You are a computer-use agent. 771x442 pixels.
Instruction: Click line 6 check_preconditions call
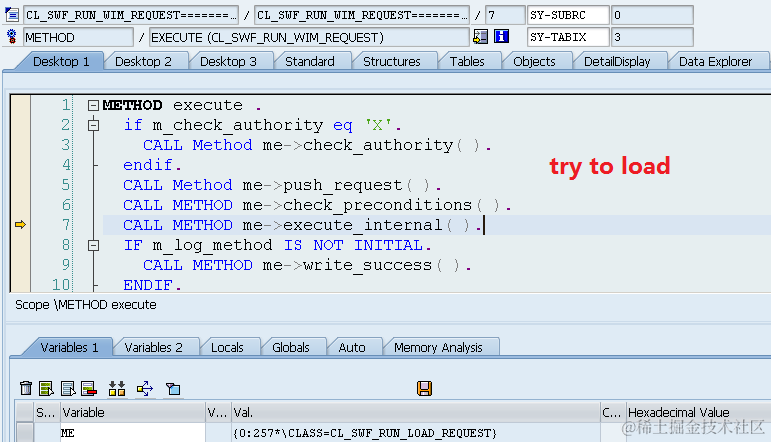click(317, 205)
